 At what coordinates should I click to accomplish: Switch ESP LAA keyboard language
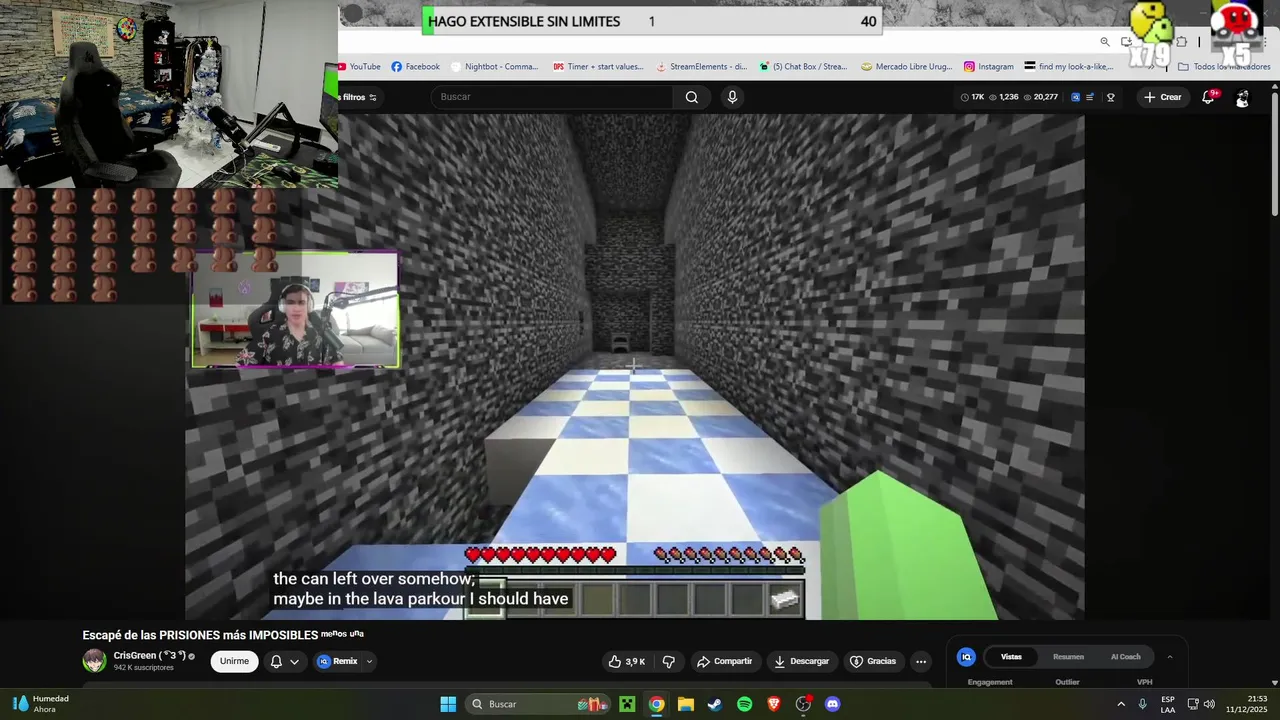pyautogui.click(x=1168, y=704)
